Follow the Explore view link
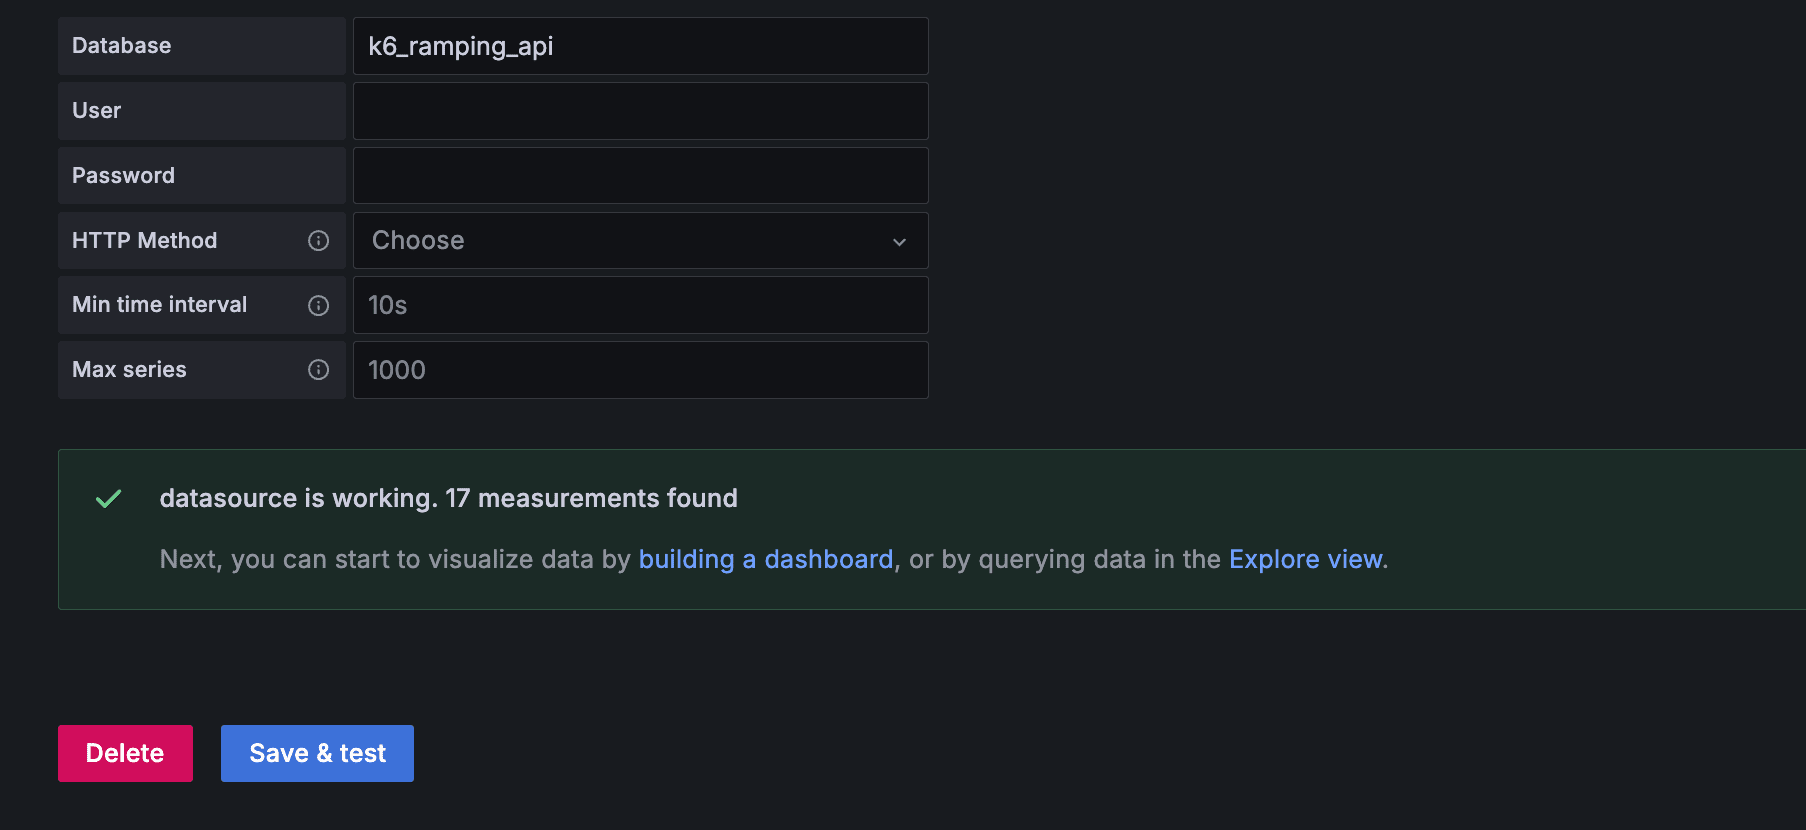This screenshot has width=1806, height=830. (x=1305, y=559)
